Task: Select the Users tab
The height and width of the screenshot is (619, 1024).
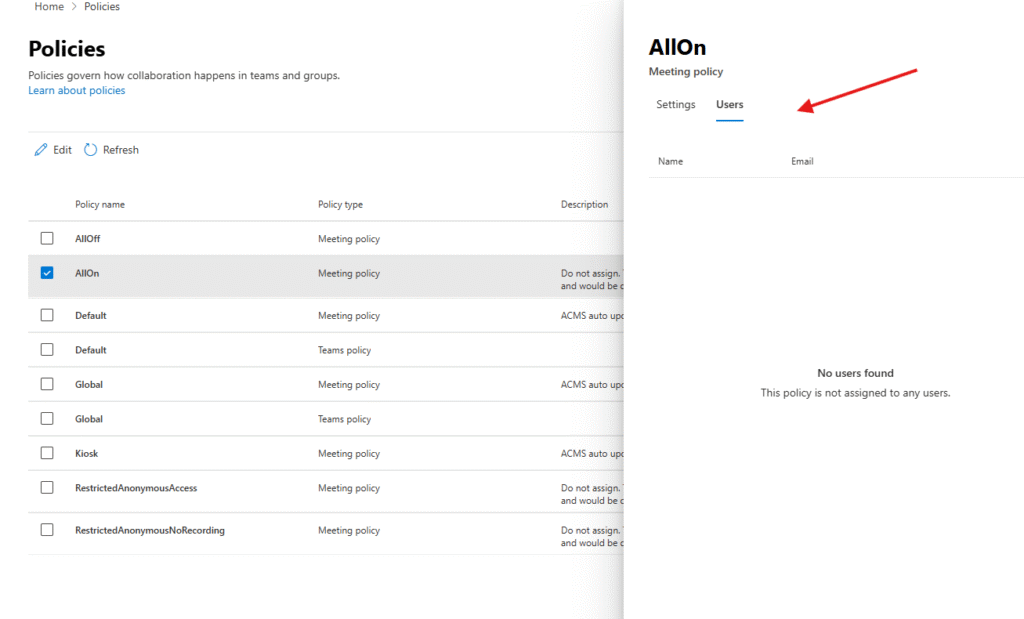Action: [729, 105]
